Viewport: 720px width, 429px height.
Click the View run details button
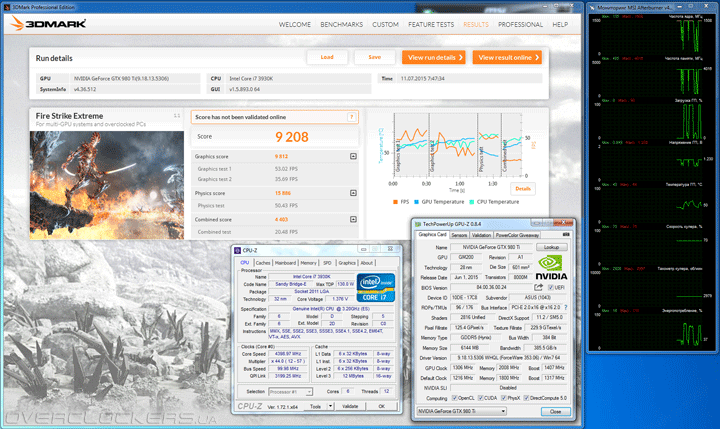[x=433, y=57]
